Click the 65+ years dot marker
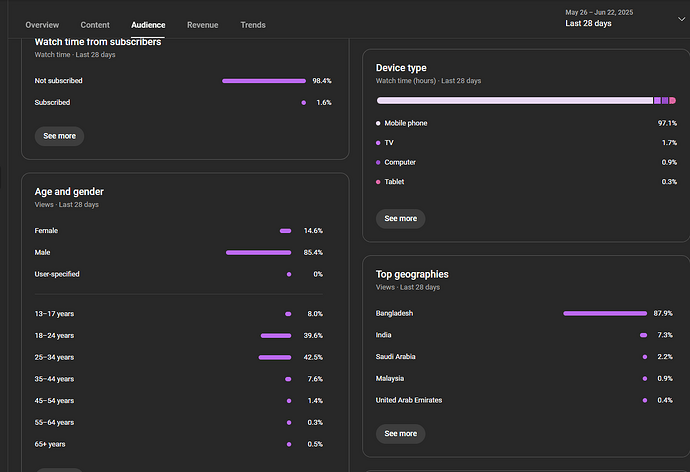Viewport: 690px width, 472px height. tap(289, 445)
